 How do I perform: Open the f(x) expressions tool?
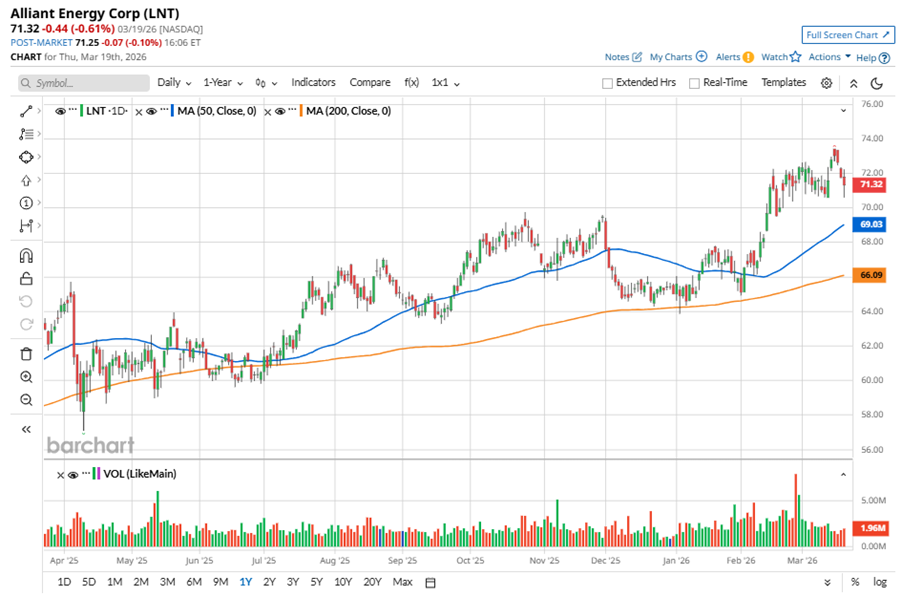coord(411,82)
